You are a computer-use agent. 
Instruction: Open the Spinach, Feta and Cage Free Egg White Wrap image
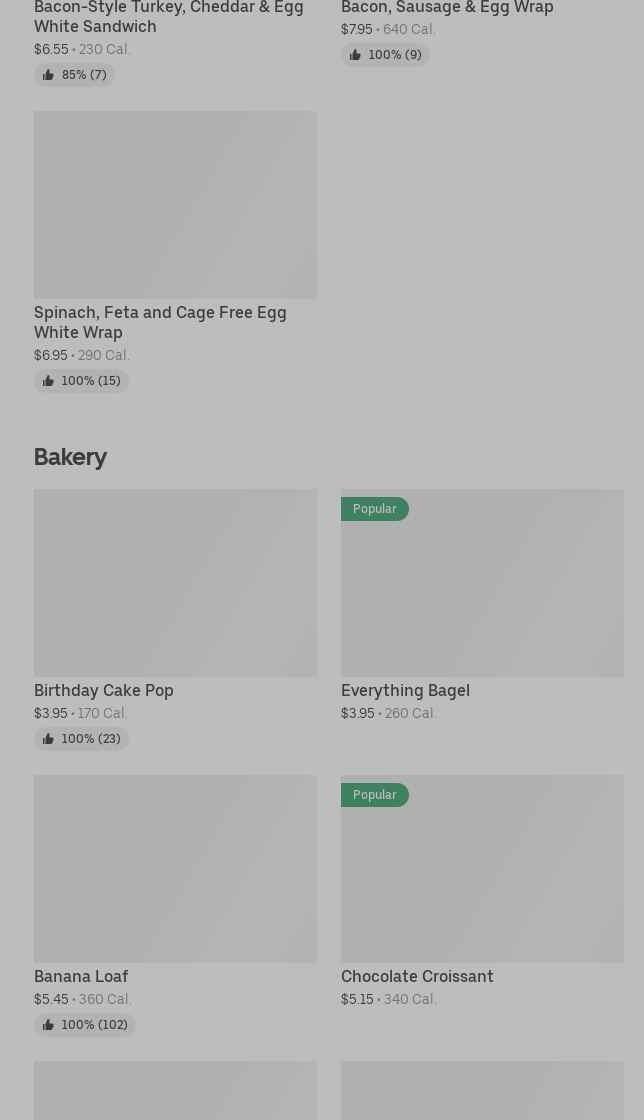[x=176, y=204]
